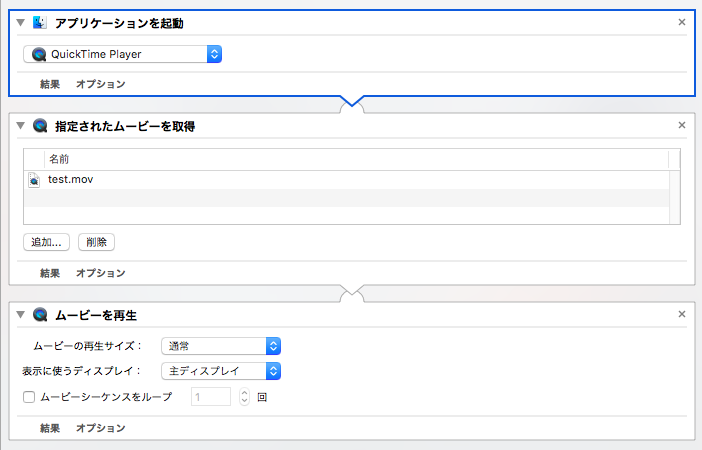Click the loop count stepper arrows
The width and height of the screenshot is (702, 450).
[x=244, y=397]
